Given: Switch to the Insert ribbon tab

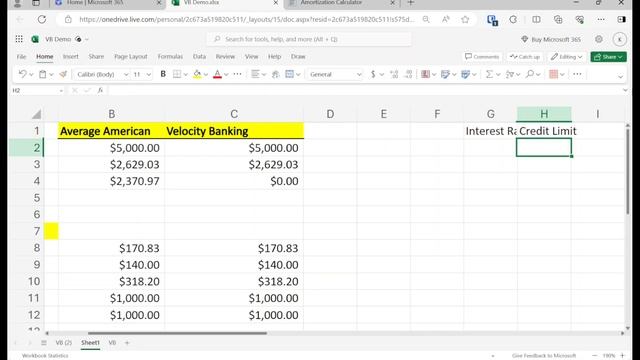Looking at the screenshot, I should point(70,57).
